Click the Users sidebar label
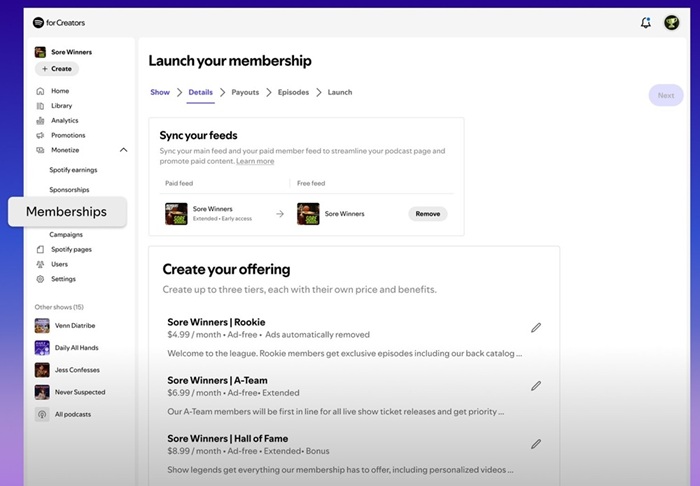The image size is (700, 486). (x=59, y=264)
